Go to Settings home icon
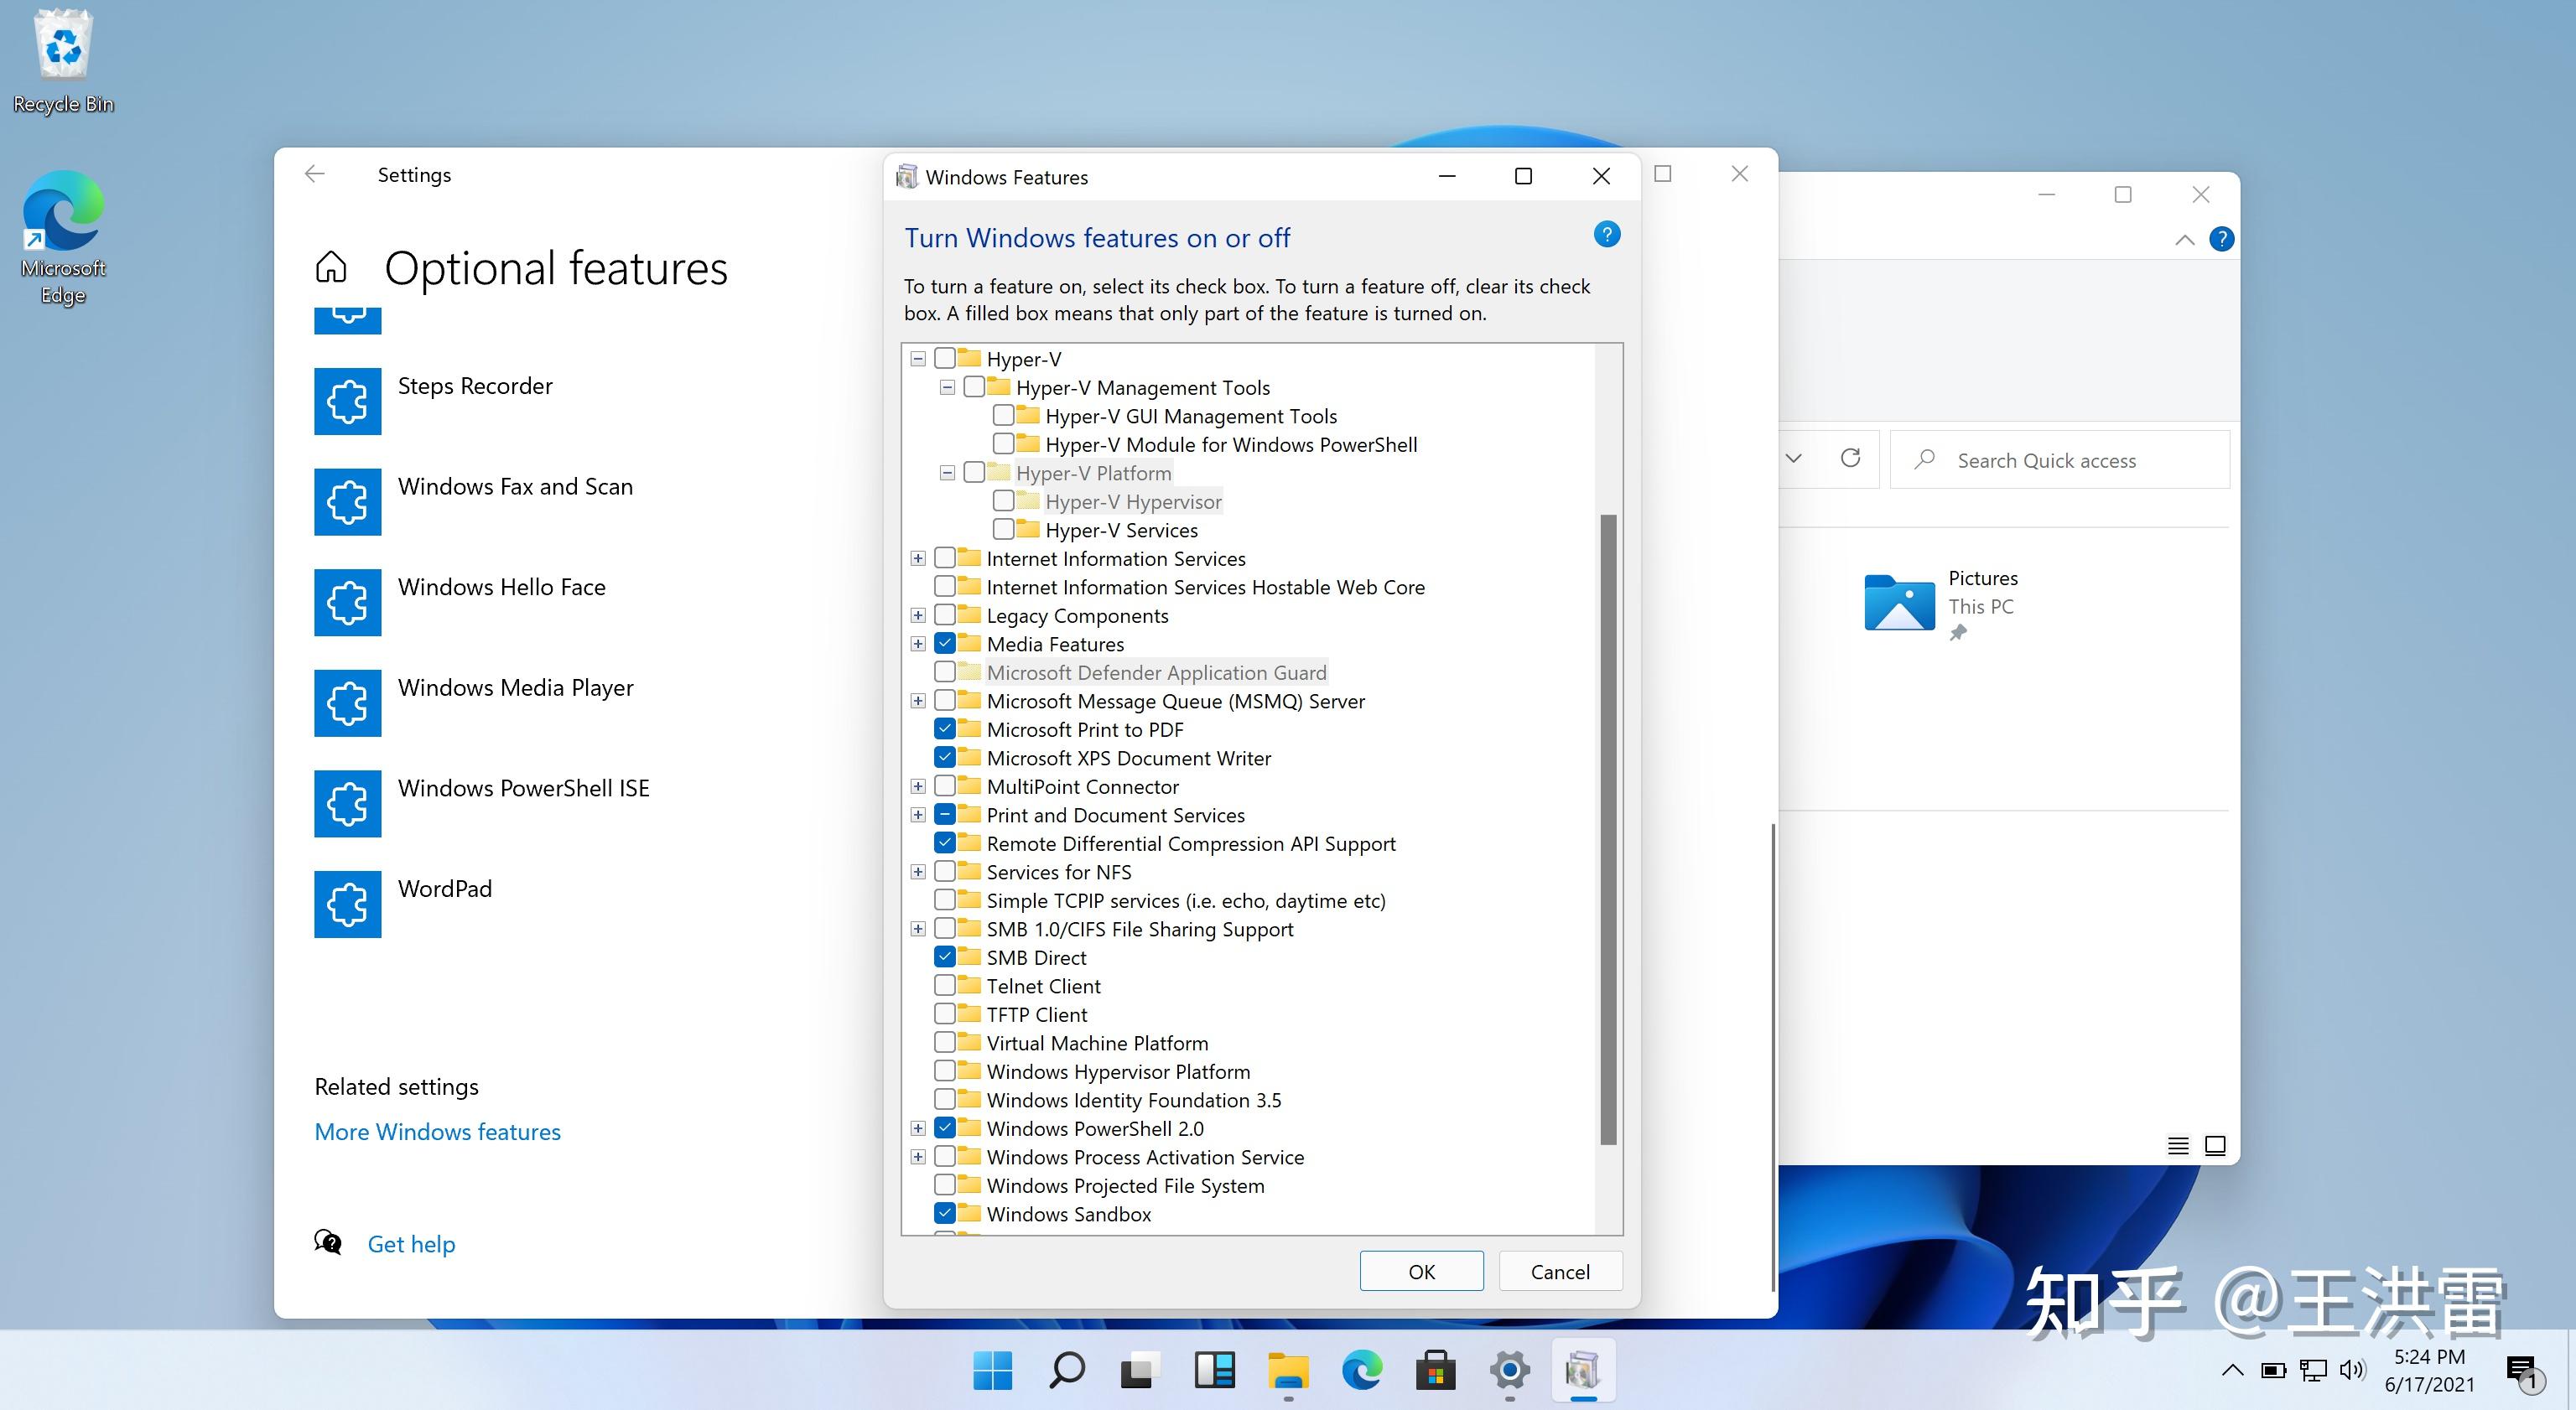2576x1410 pixels. click(x=331, y=267)
